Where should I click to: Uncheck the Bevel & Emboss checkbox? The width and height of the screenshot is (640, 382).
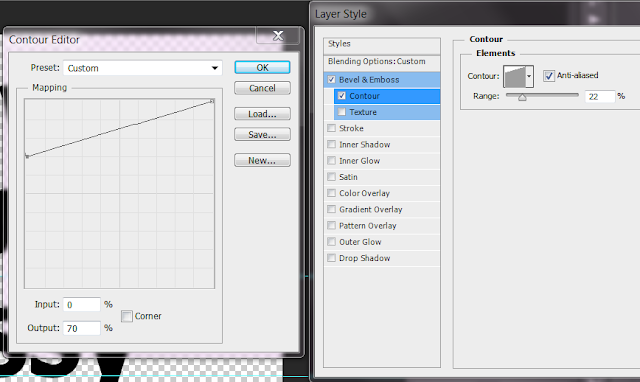tap(331, 79)
